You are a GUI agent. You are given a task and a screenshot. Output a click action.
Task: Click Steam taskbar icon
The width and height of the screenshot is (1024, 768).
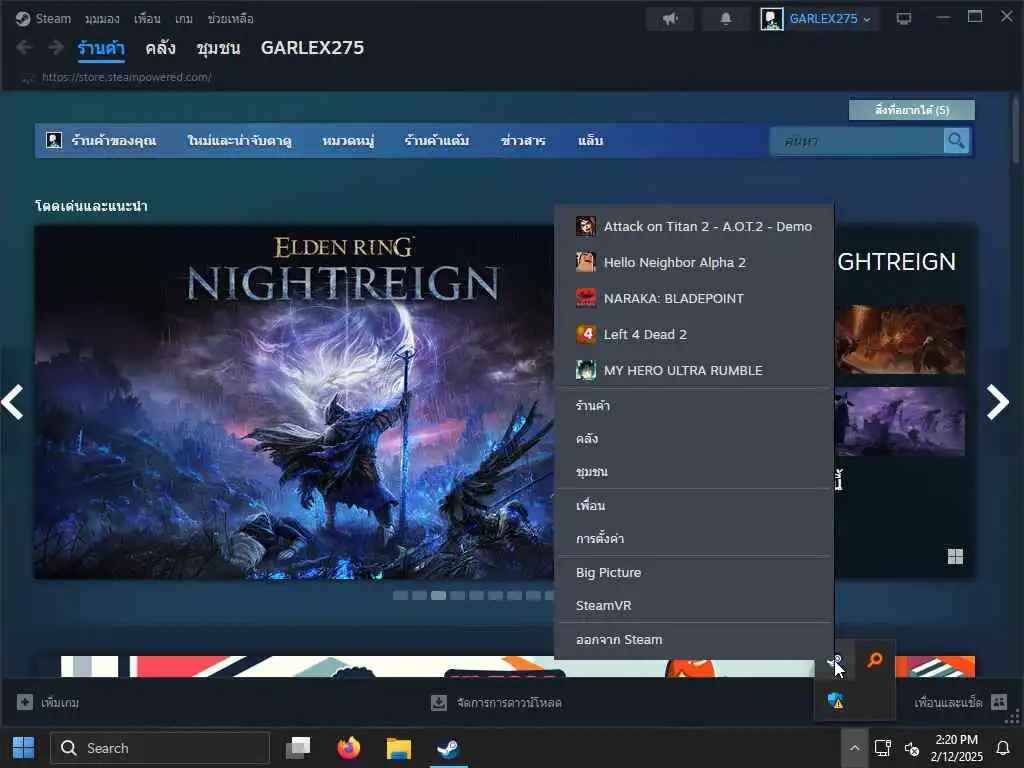(448, 748)
